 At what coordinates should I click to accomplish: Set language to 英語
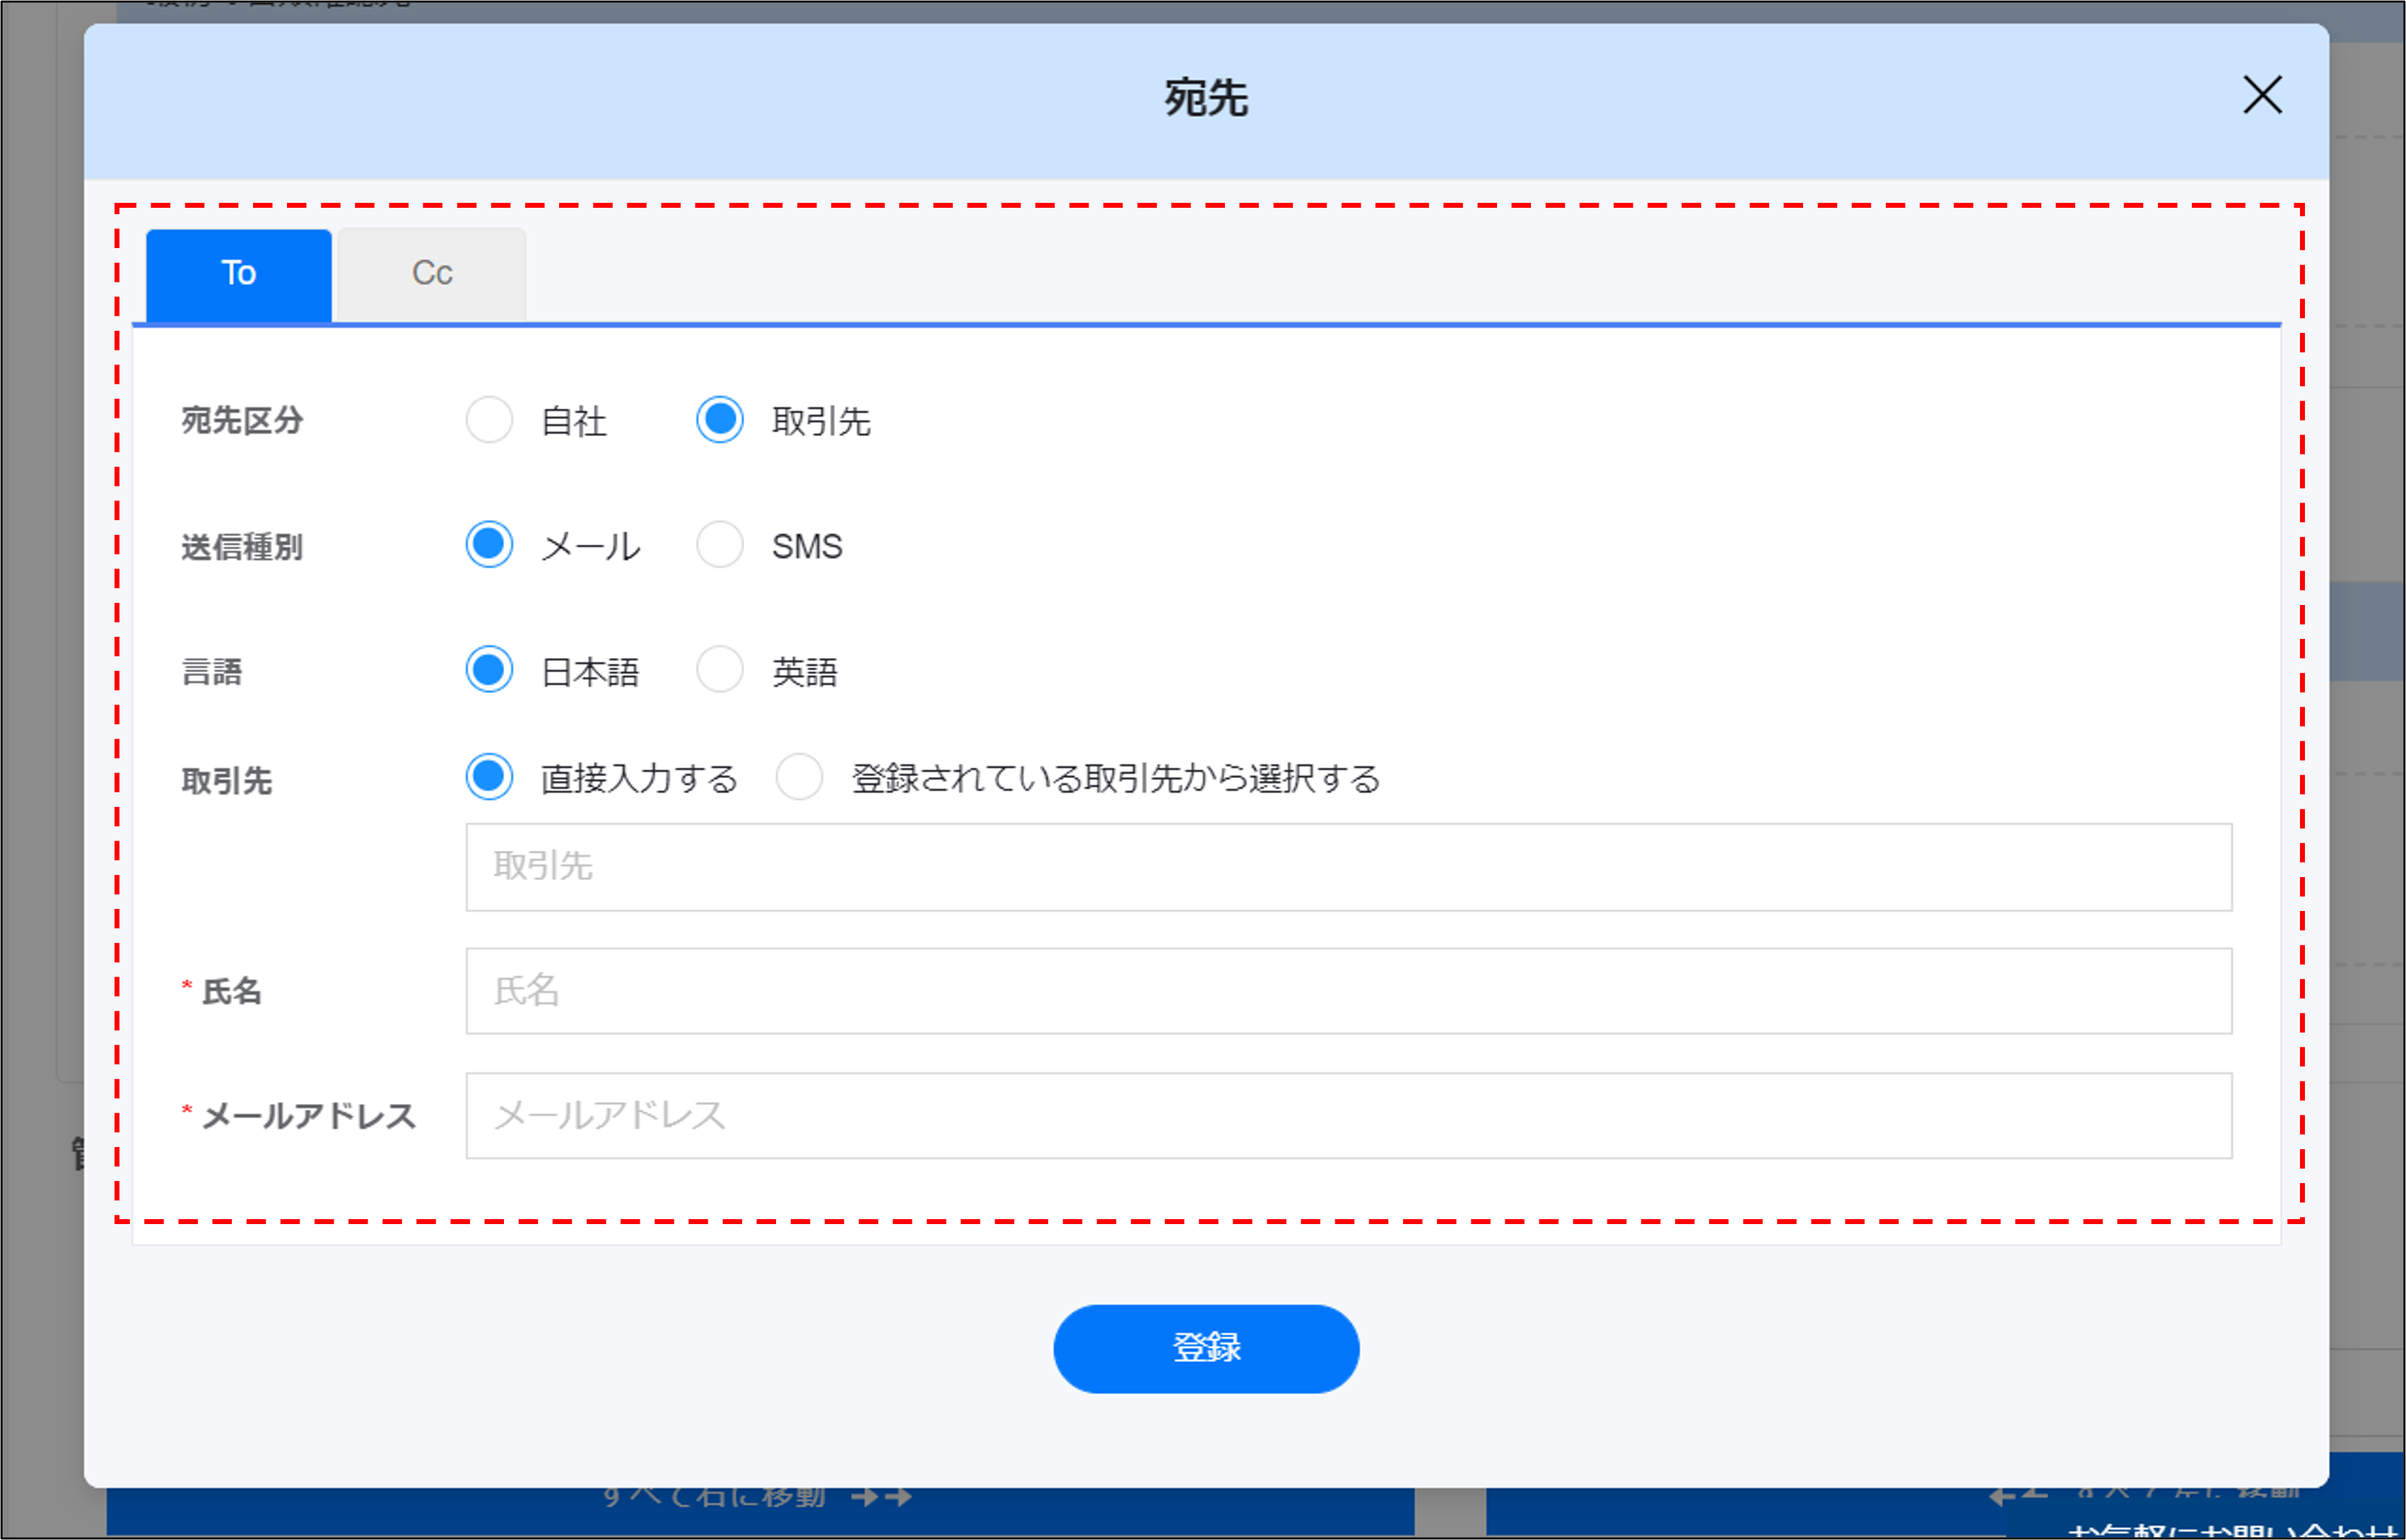click(719, 670)
